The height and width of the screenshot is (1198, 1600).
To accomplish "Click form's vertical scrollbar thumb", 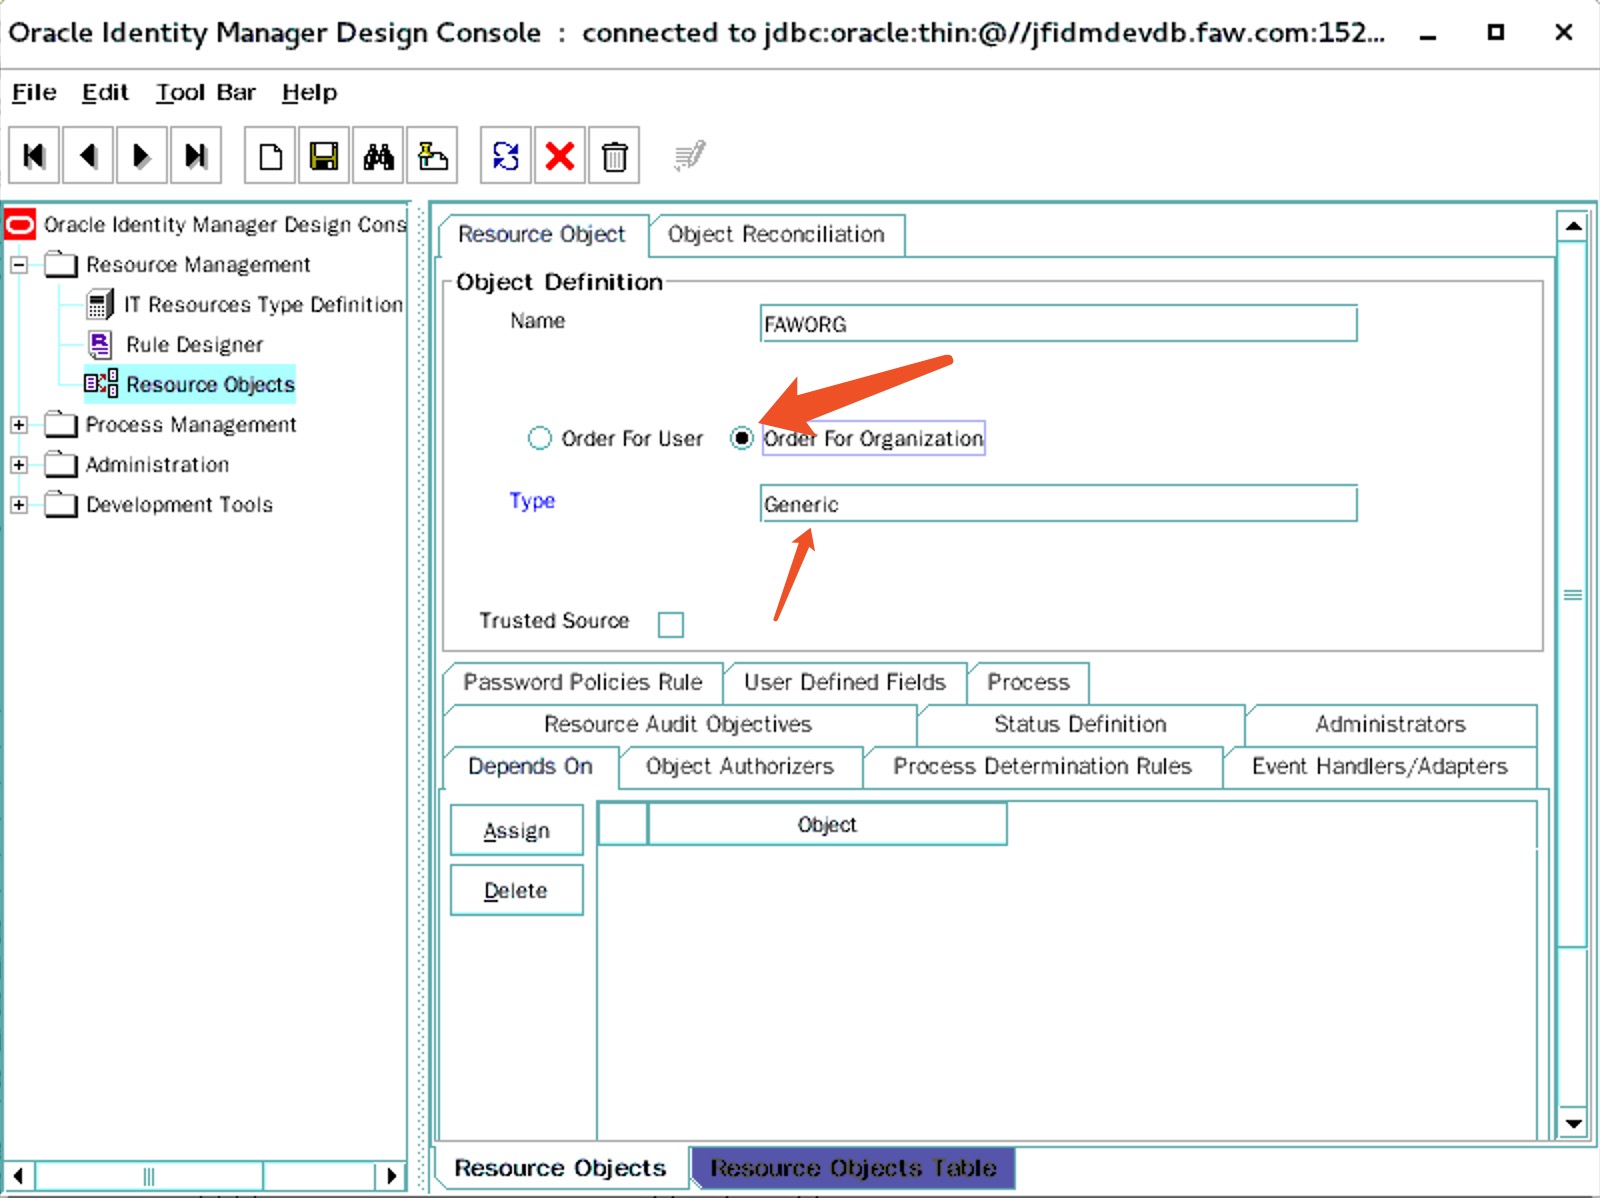I will point(1573,594).
